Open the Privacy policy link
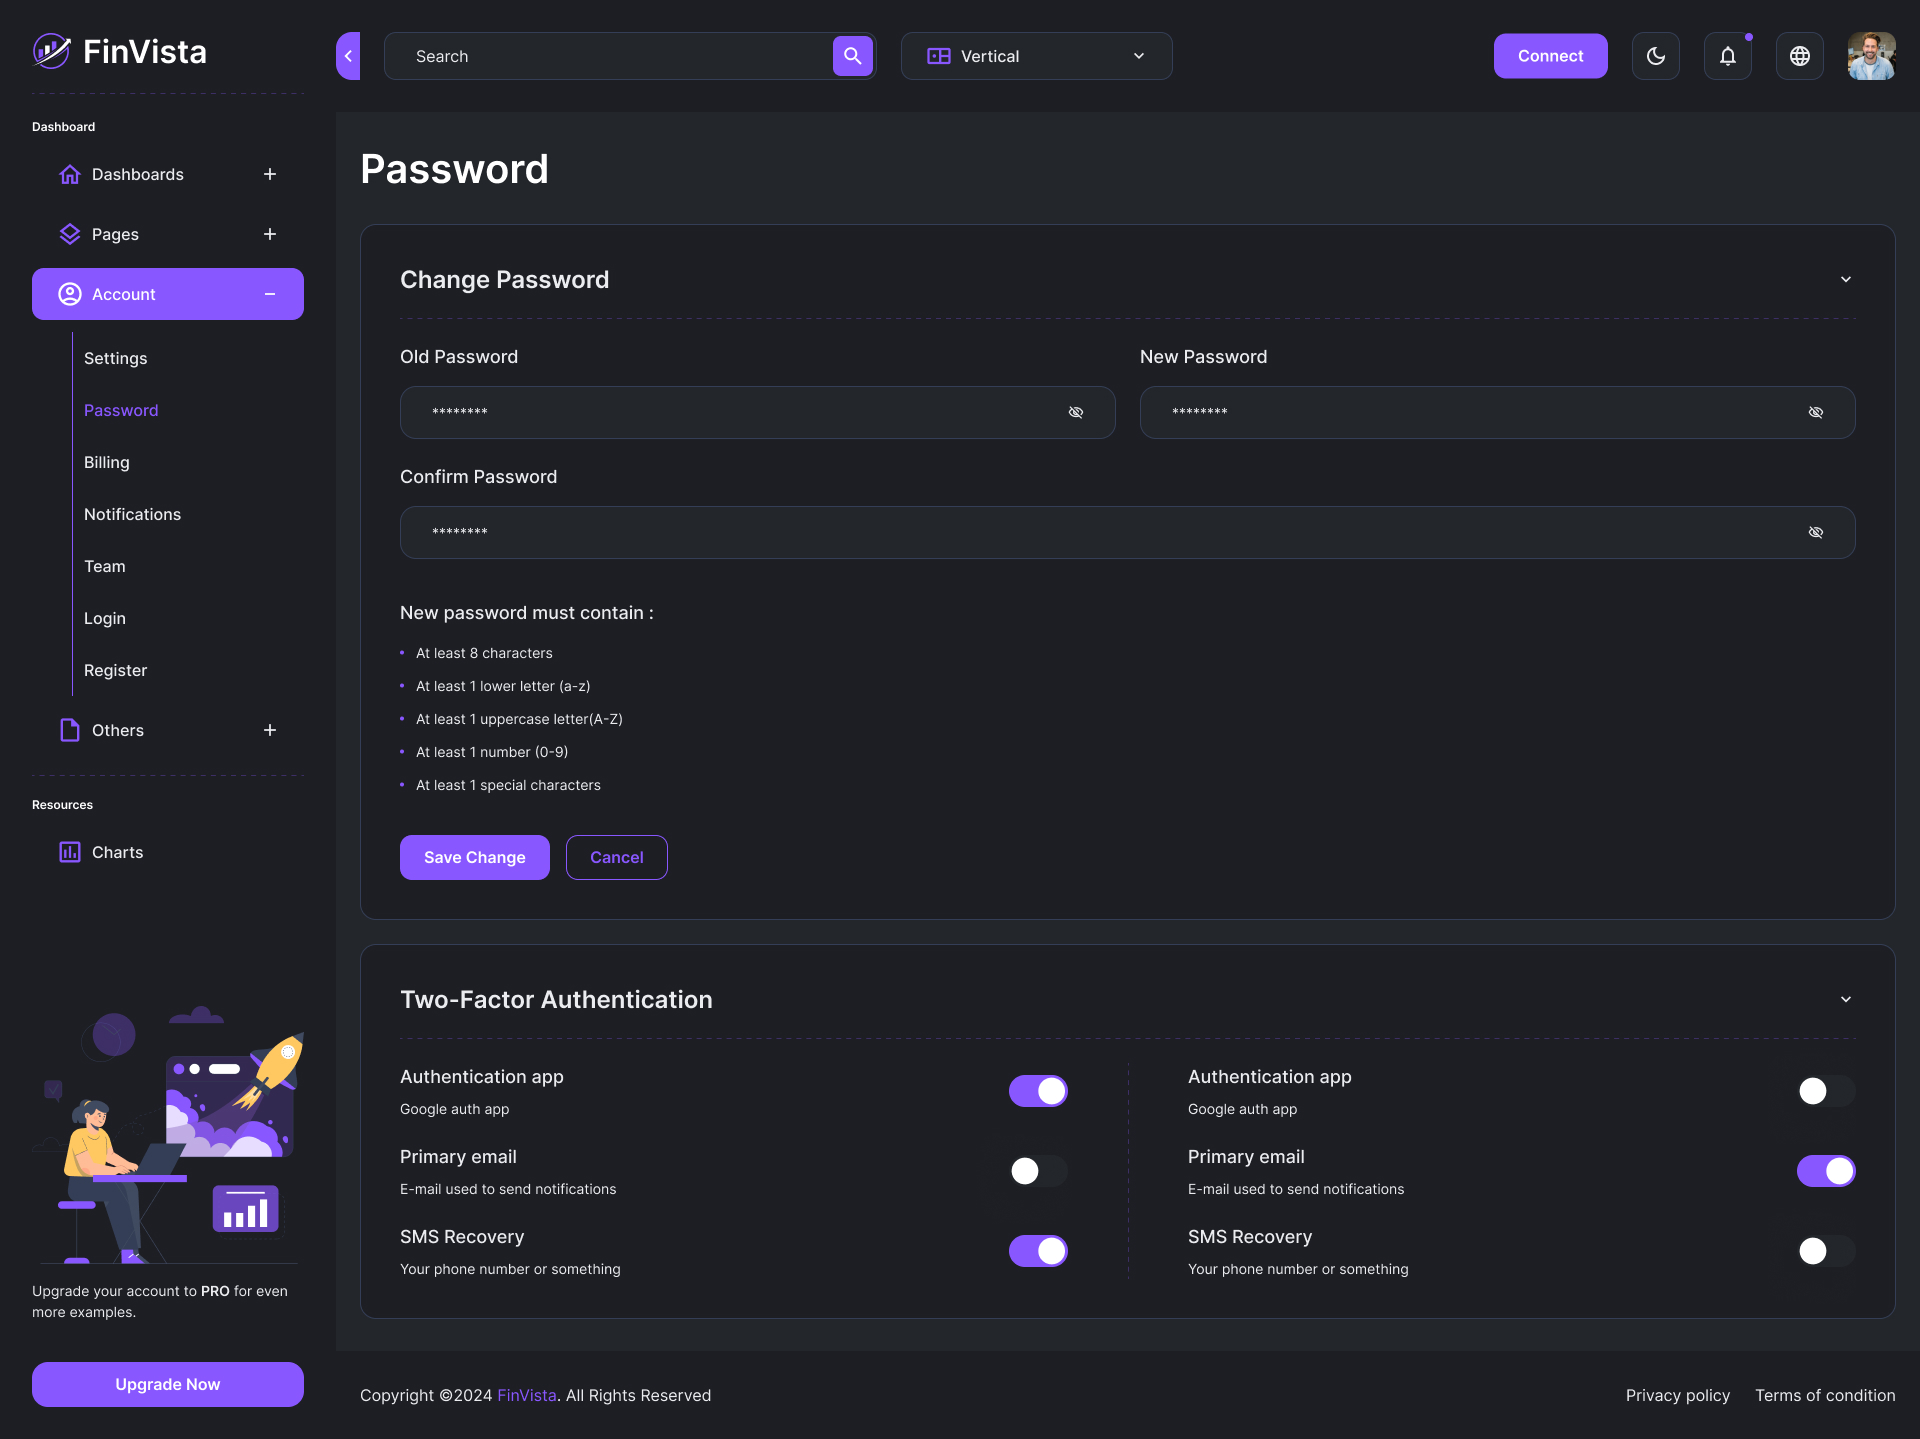Screen dimensions: 1920x1439 [1677, 1395]
